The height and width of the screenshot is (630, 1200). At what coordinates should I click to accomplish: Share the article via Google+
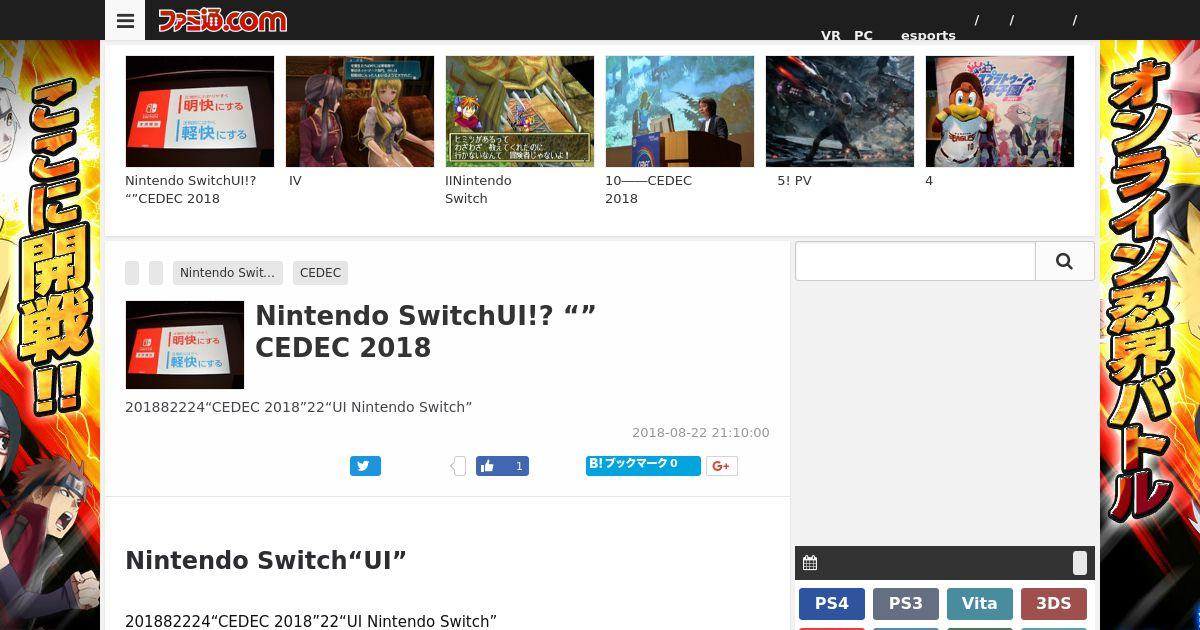click(722, 466)
